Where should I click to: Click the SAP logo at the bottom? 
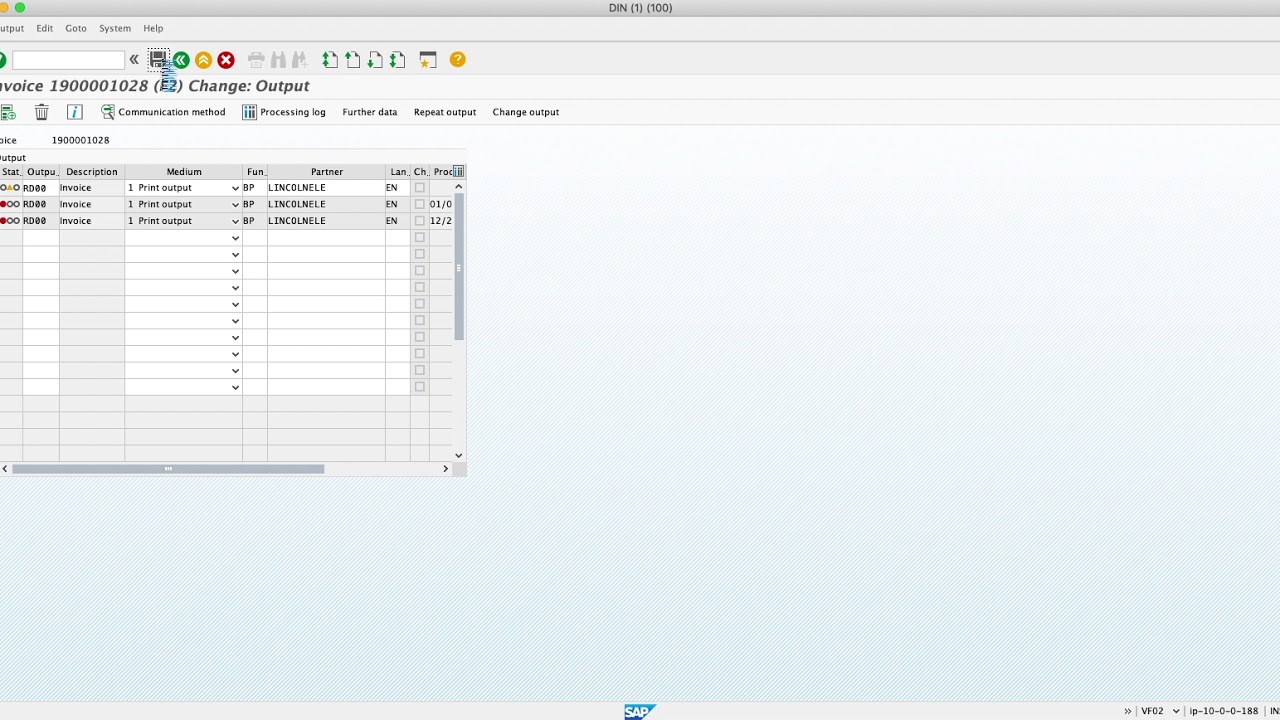639,712
